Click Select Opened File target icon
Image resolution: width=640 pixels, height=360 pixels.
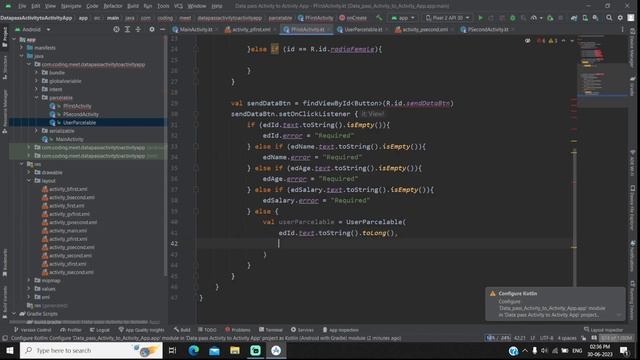(x=116, y=29)
